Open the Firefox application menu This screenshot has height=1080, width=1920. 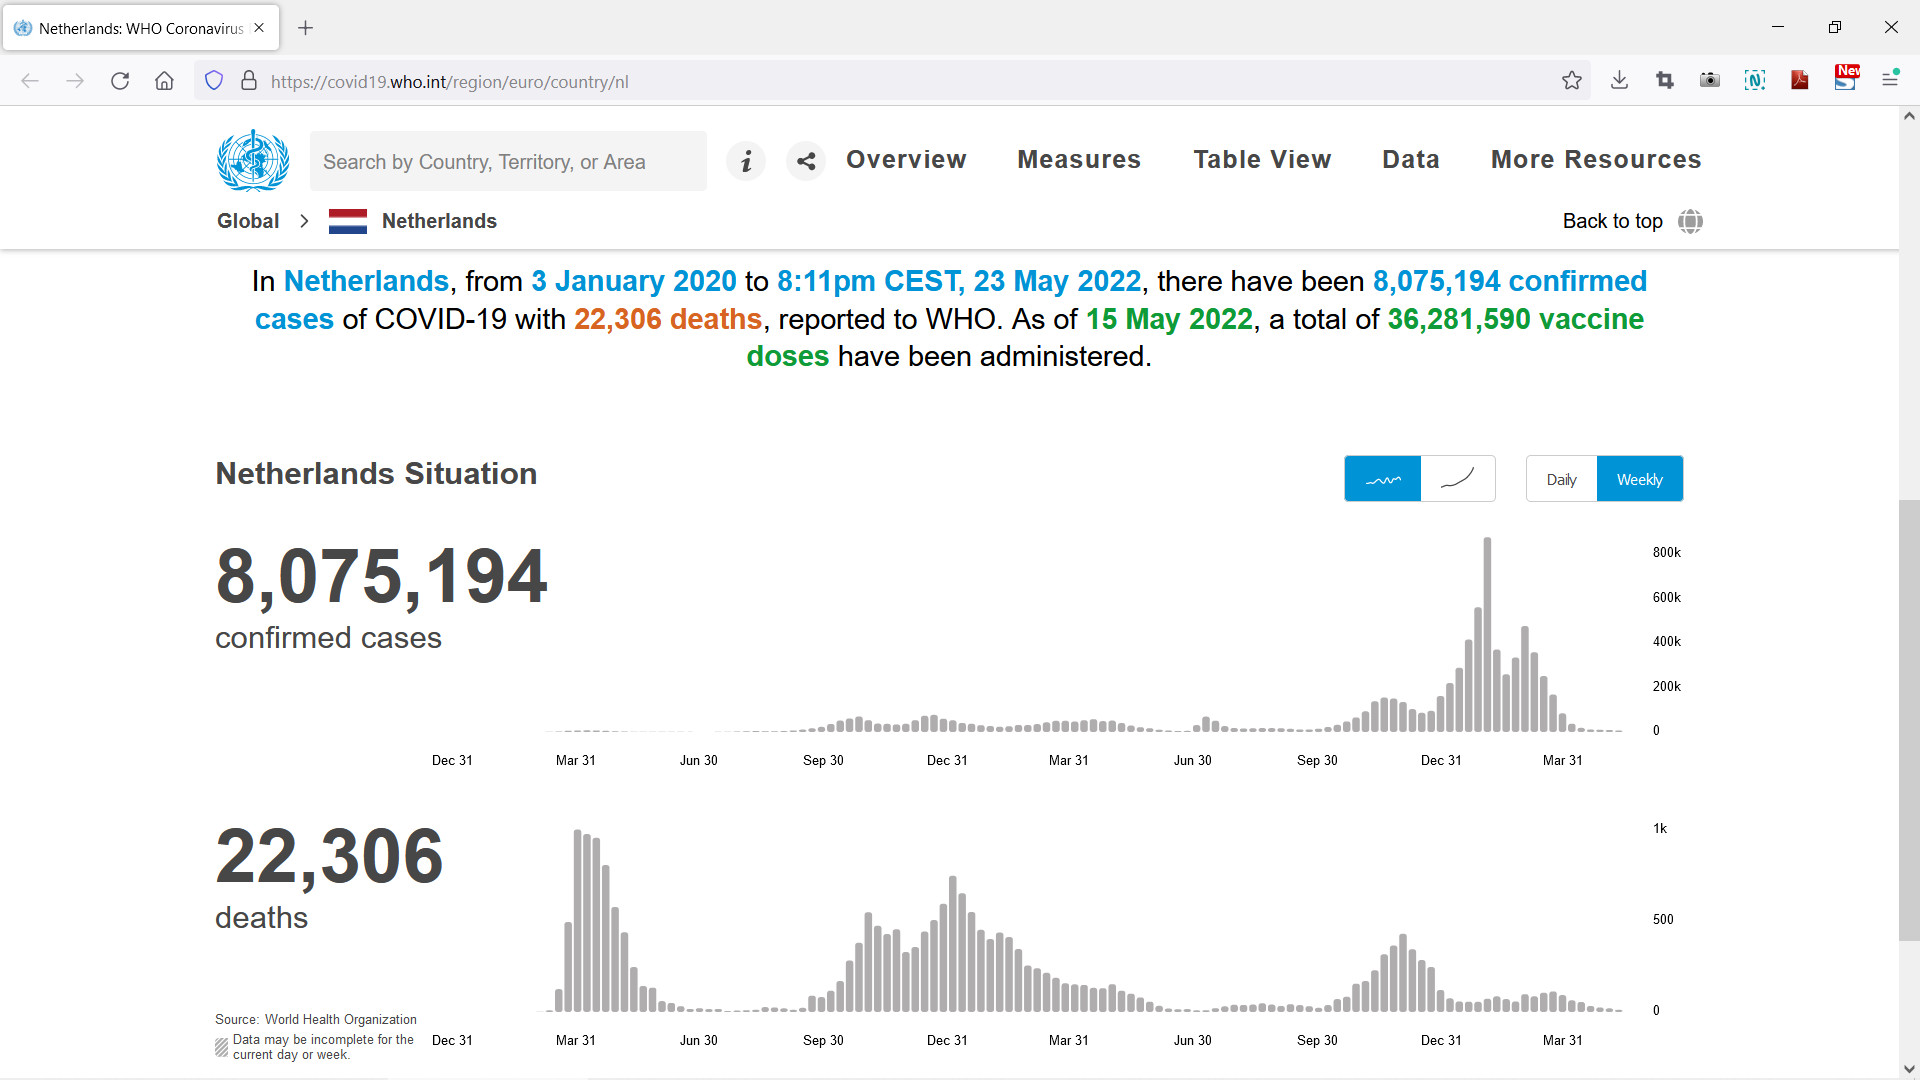click(1890, 81)
